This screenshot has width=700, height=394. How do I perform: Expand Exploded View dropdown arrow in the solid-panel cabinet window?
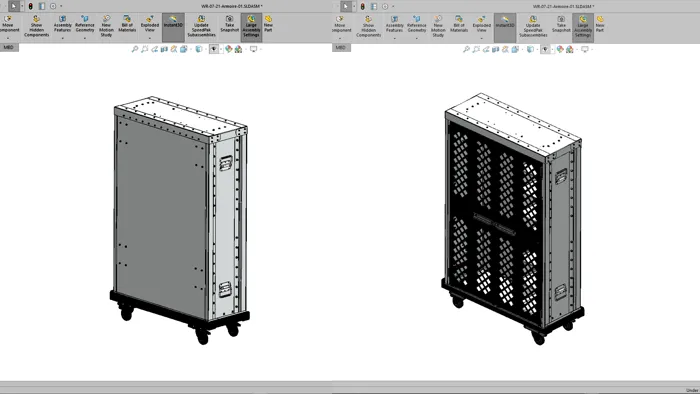pyautogui.click(x=150, y=38)
